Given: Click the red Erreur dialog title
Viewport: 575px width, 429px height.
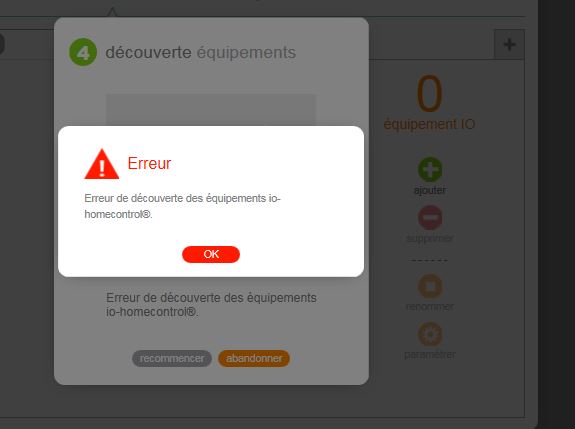Looking at the screenshot, I should click(149, 163).
